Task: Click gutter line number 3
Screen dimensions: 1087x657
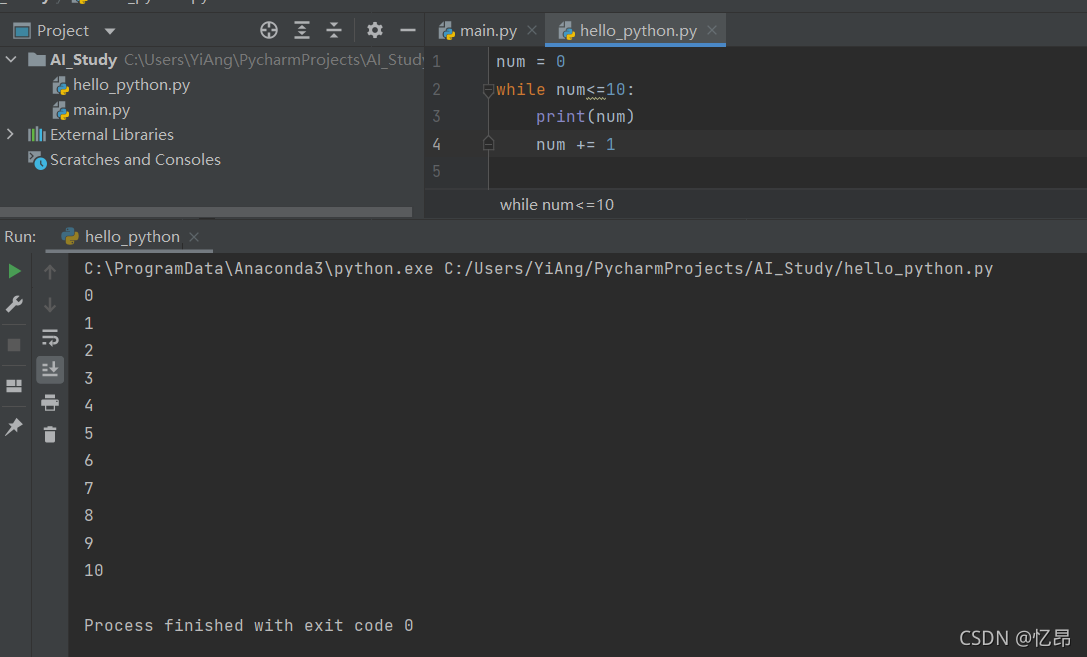Action: click(x=436, y=116)
